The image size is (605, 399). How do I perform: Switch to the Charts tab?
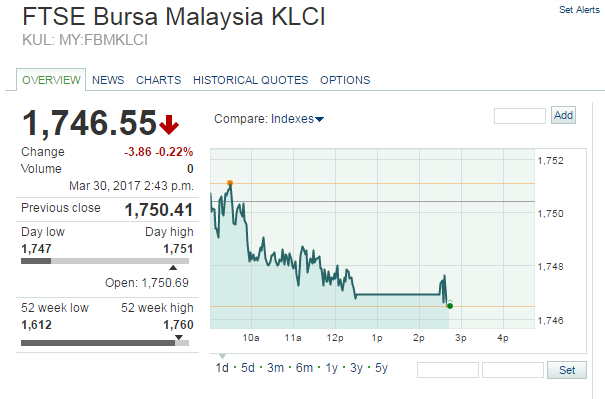159,80
